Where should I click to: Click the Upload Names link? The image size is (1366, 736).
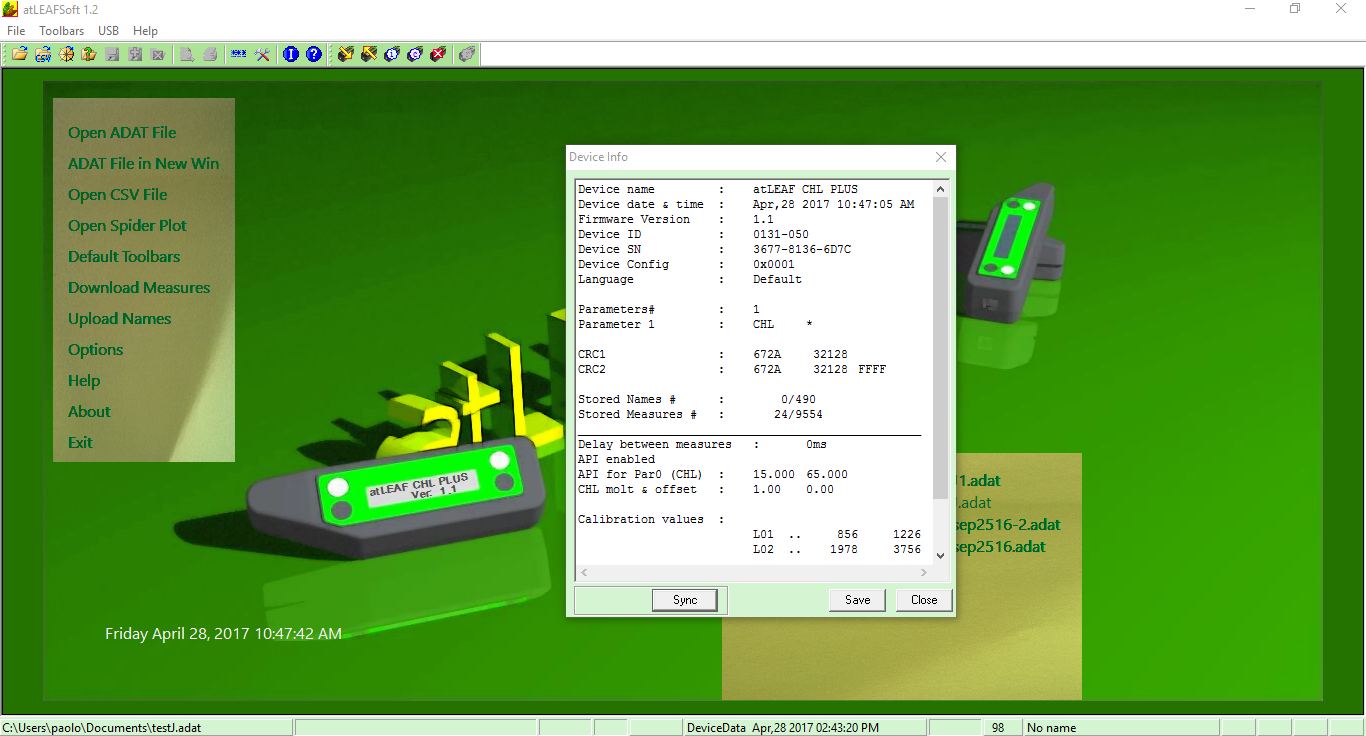tap(119, 319)
